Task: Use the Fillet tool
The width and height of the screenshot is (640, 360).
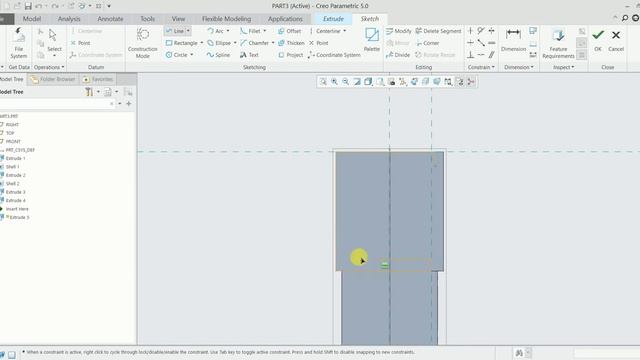Action: pos(250,31)
